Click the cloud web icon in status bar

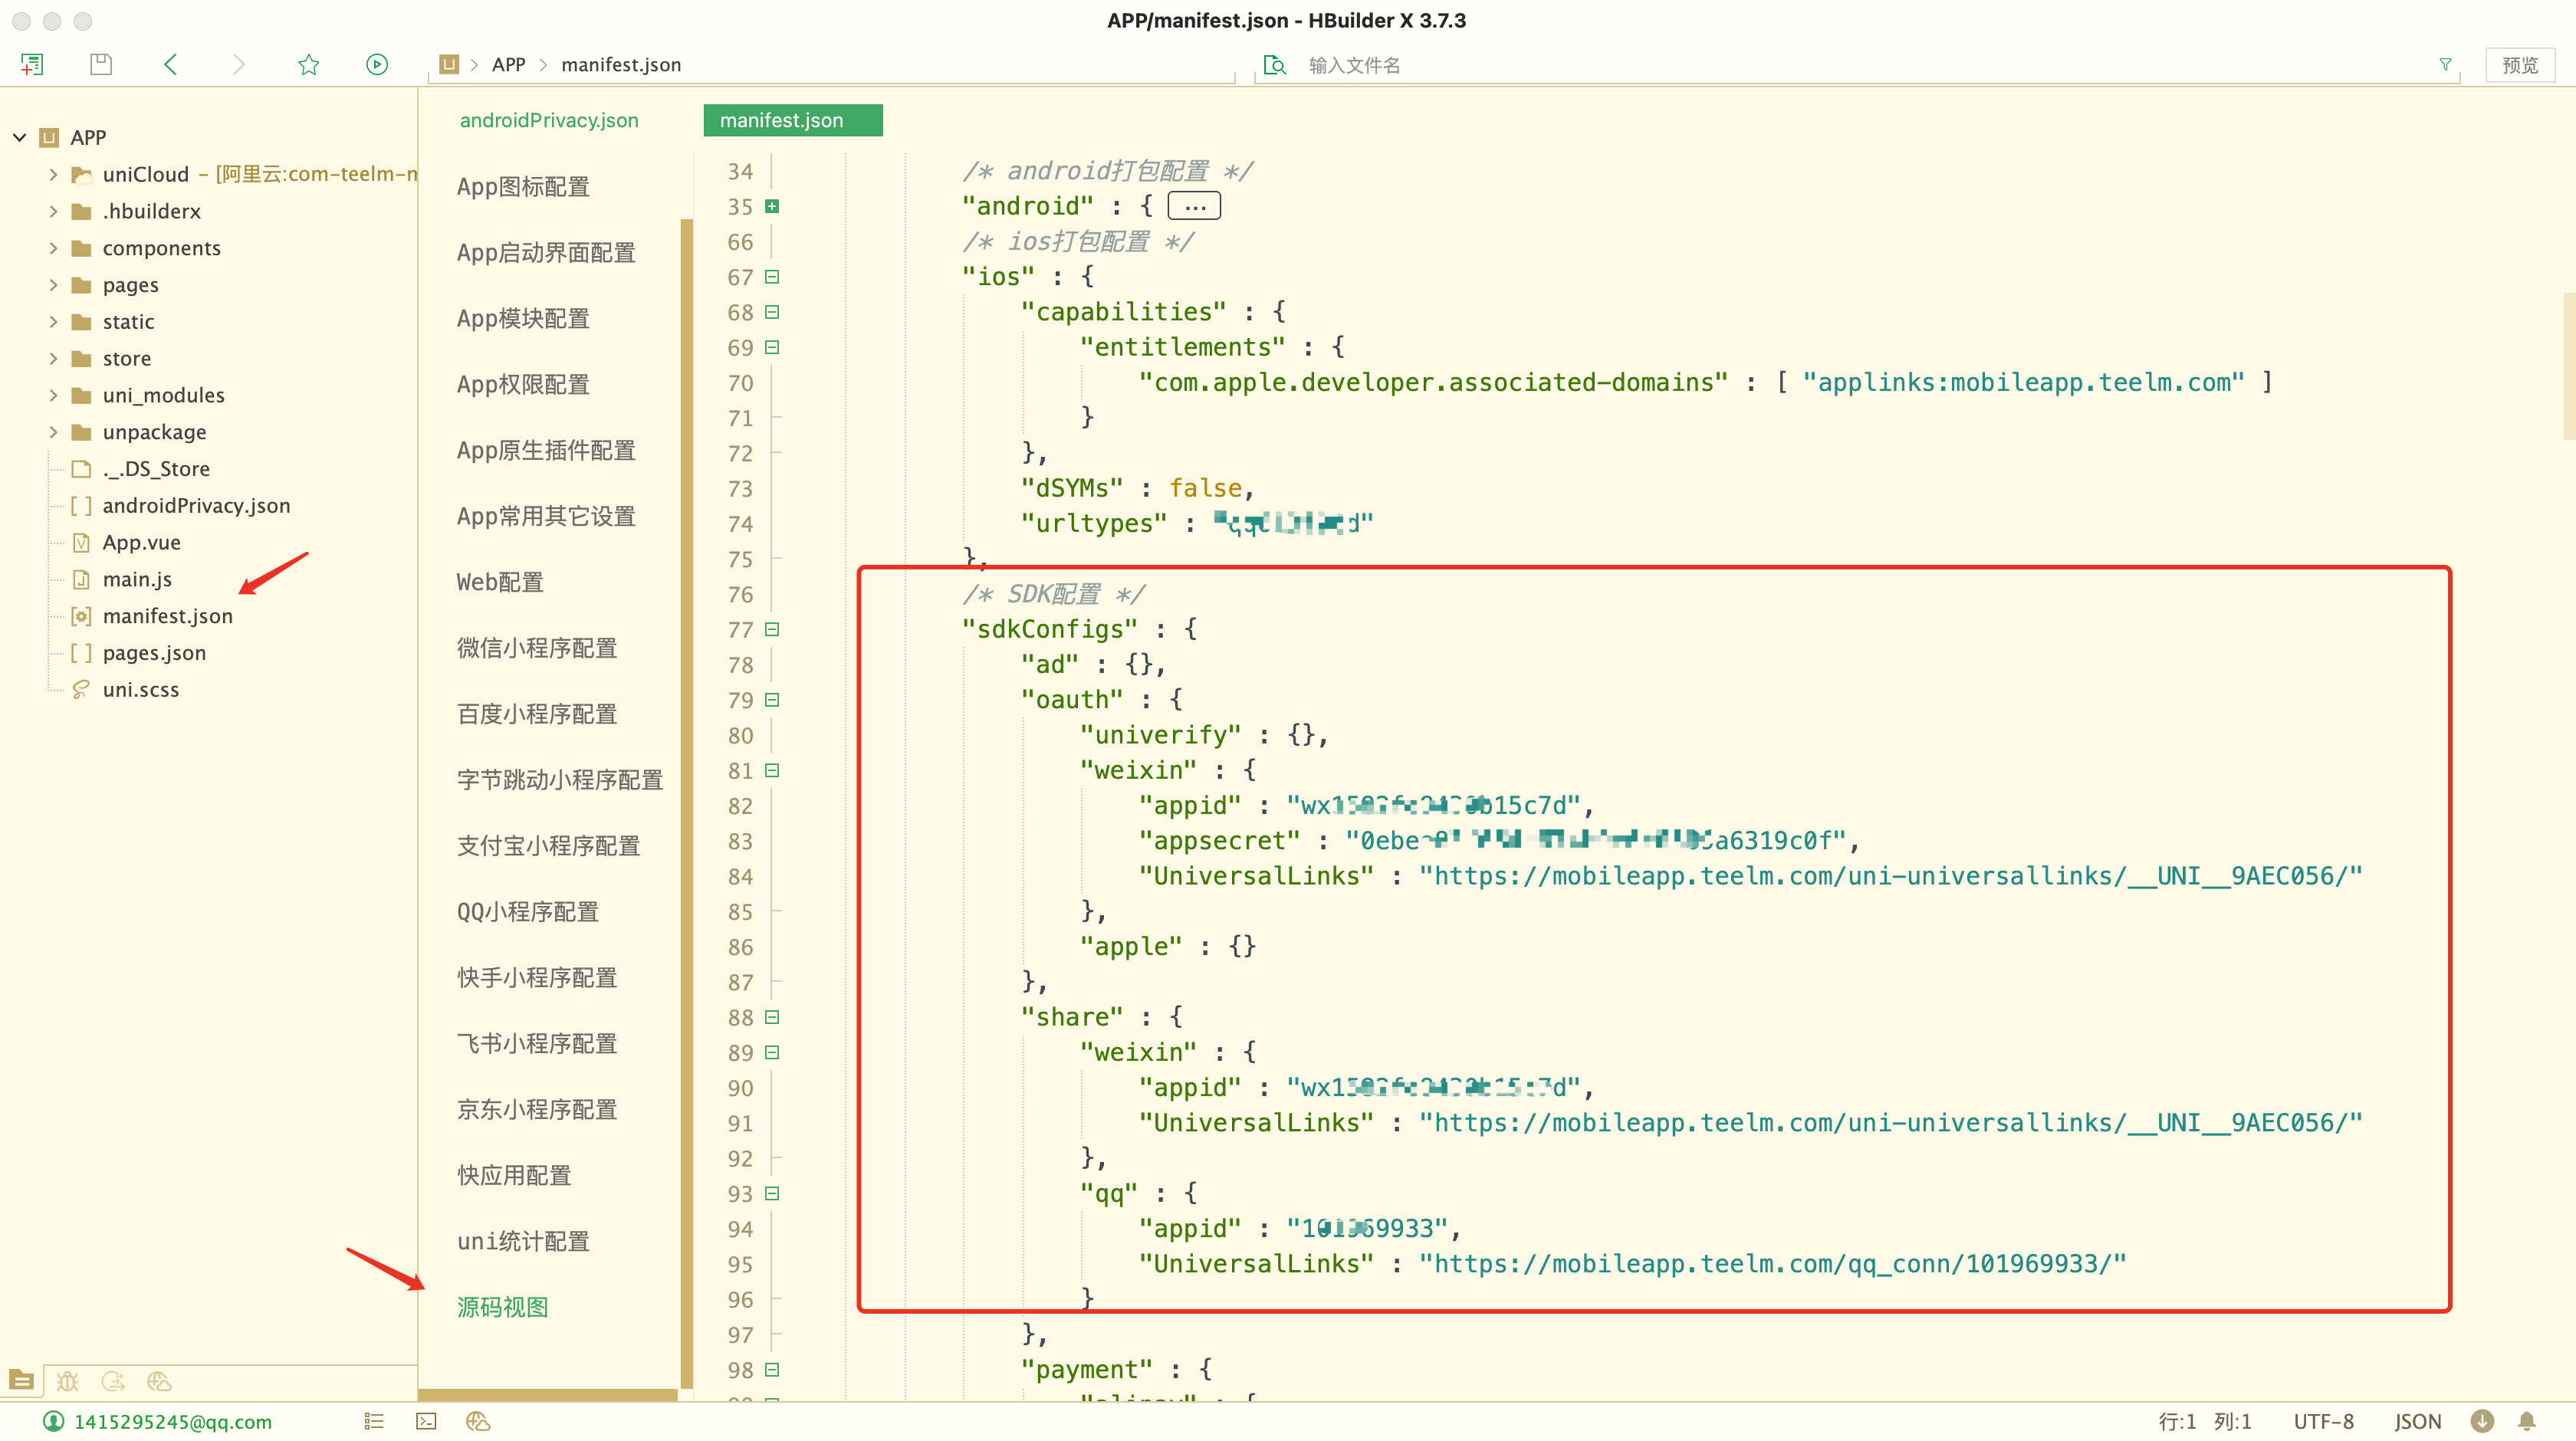(478, 1421)
